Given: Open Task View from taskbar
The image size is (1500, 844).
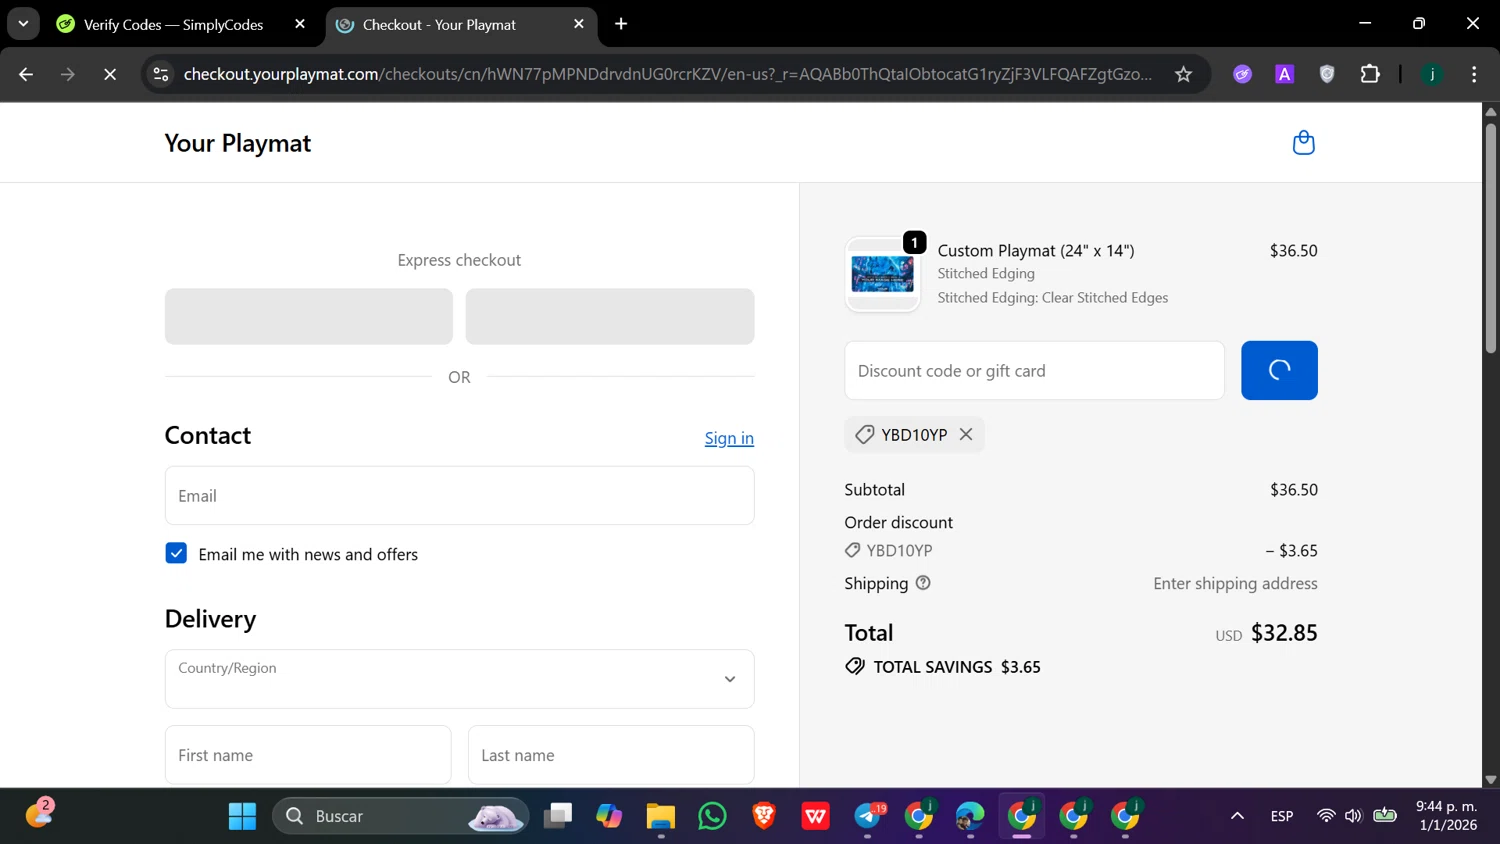Looking at the screenshot, I should point(558,816).
